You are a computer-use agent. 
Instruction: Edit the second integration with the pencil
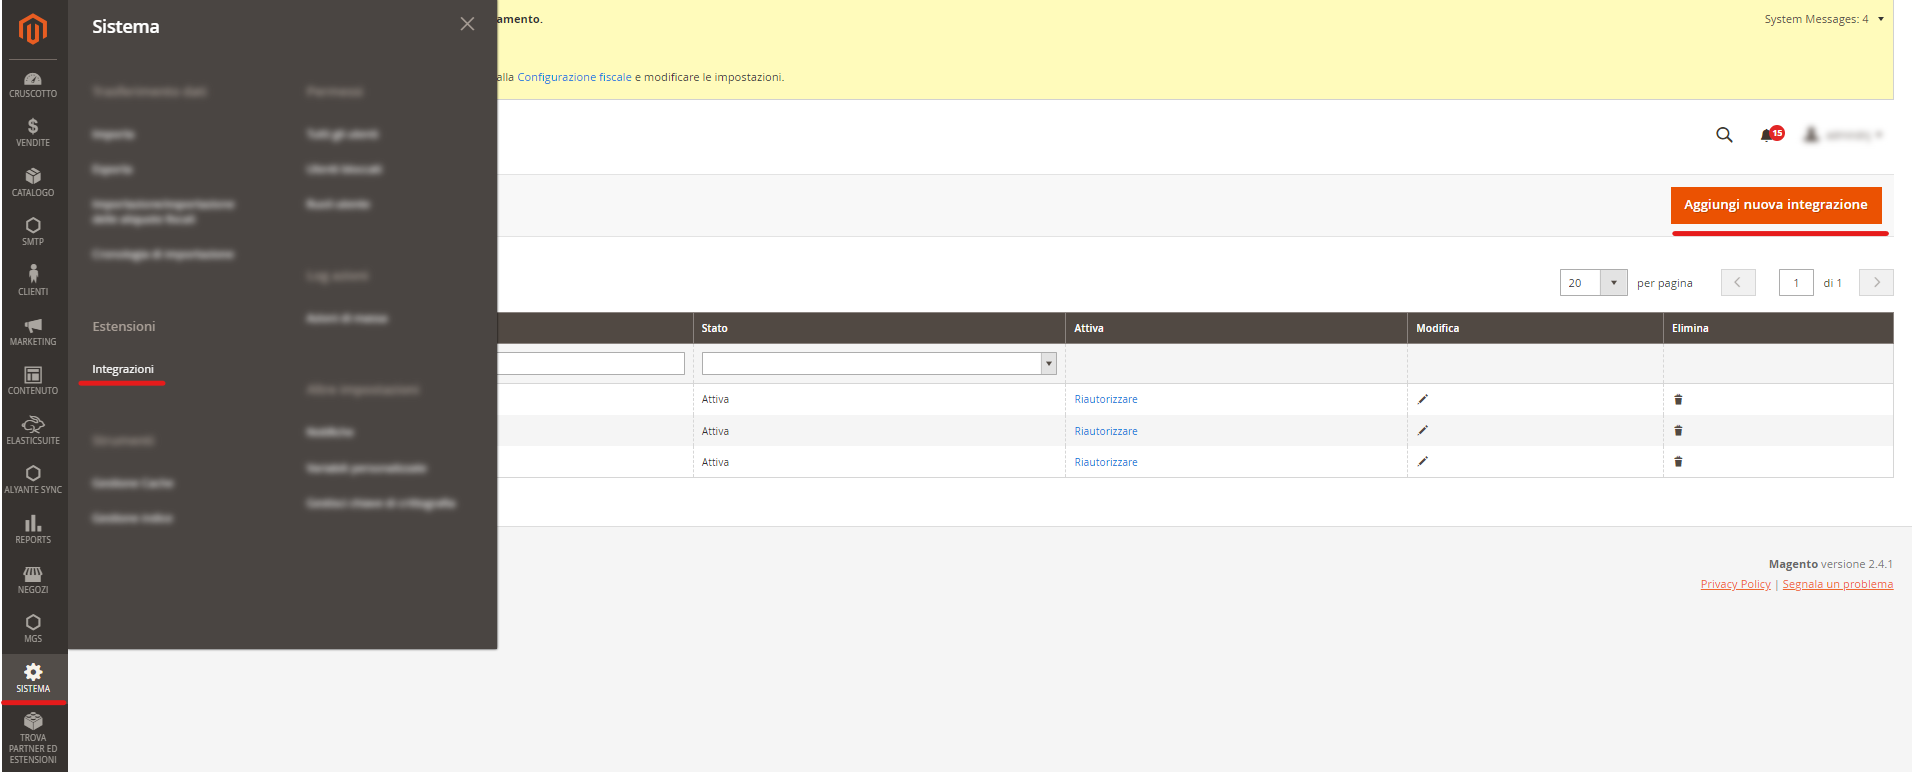[x=1423, y=430]
